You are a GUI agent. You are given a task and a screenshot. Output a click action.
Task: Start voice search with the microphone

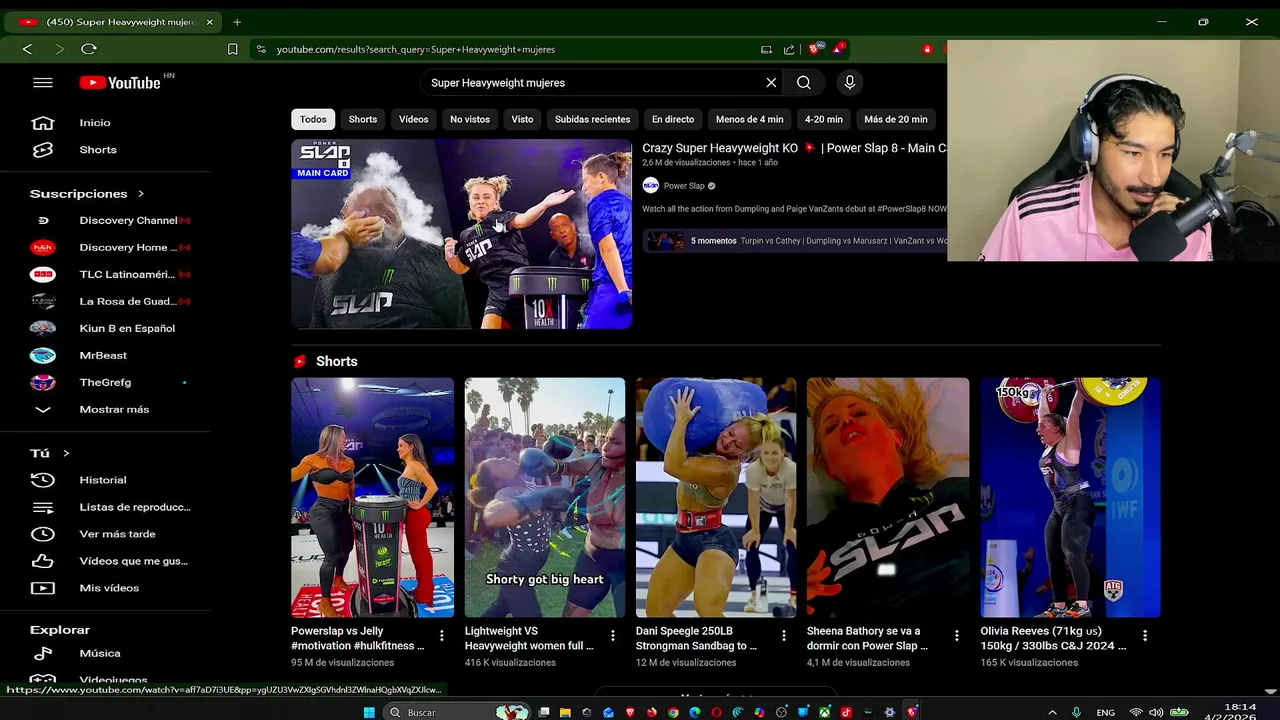tap(850, 83)
